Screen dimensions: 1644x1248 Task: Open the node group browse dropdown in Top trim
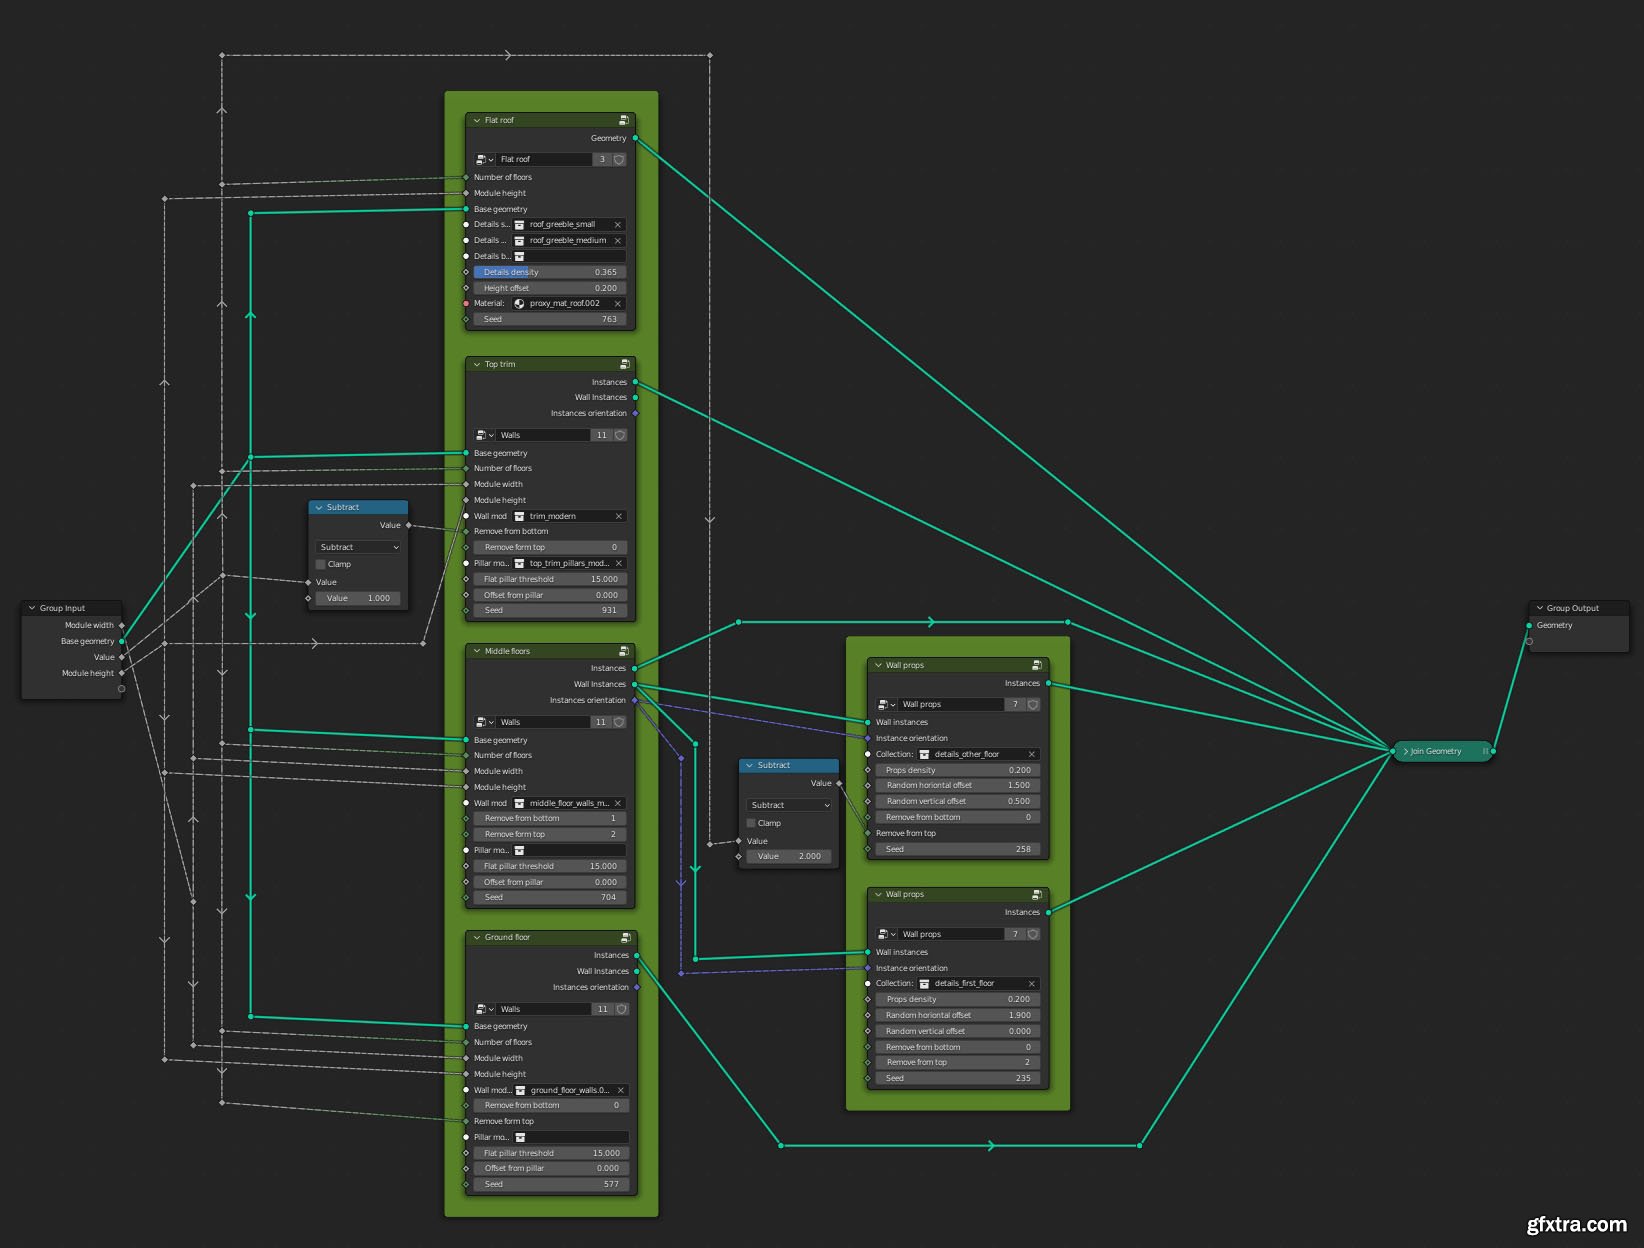click(485, 436)
